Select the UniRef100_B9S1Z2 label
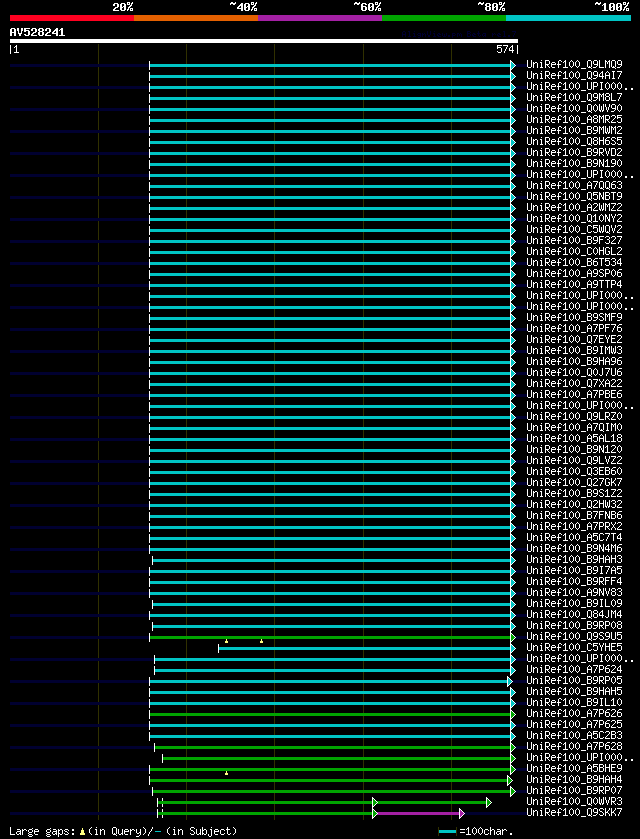 [x=574, y=493]
